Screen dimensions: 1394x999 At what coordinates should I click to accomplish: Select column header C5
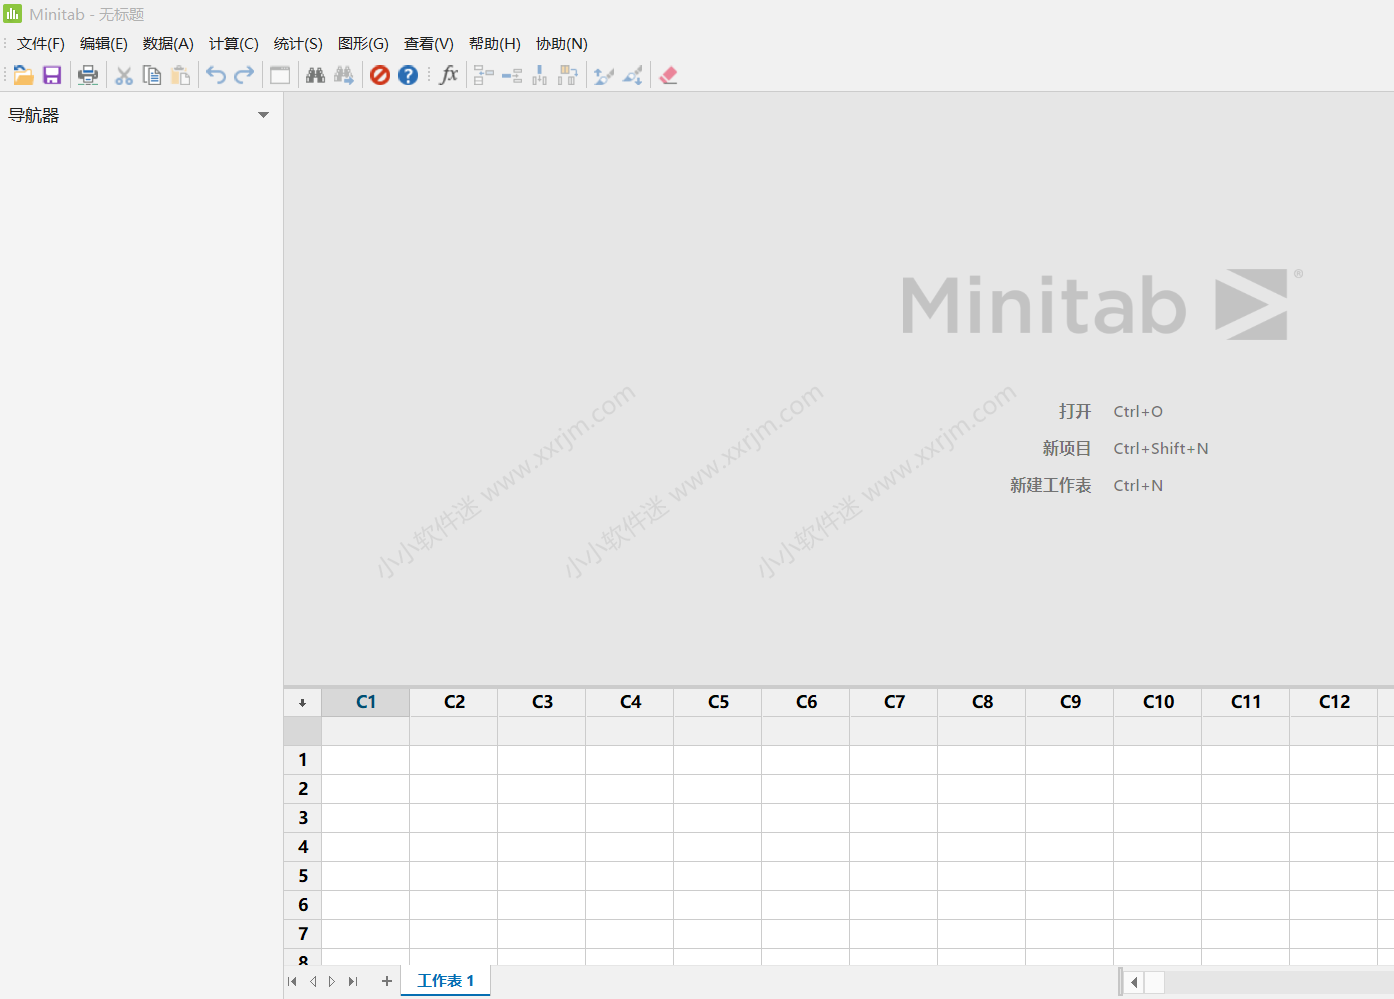718,702
